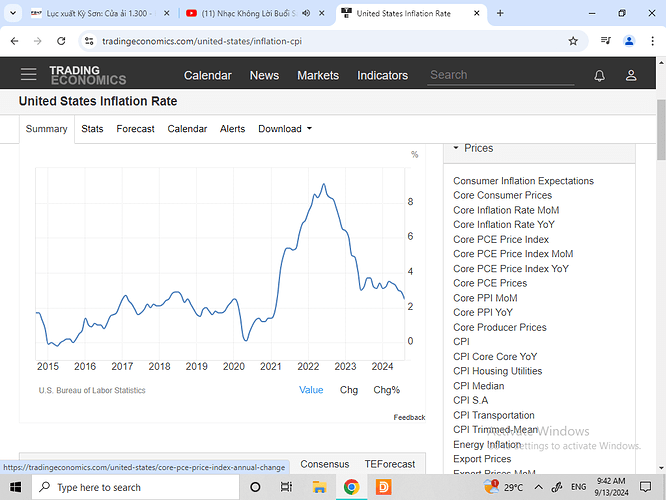
Task: Switch the chart to Chg view
Action: [349, 390]
